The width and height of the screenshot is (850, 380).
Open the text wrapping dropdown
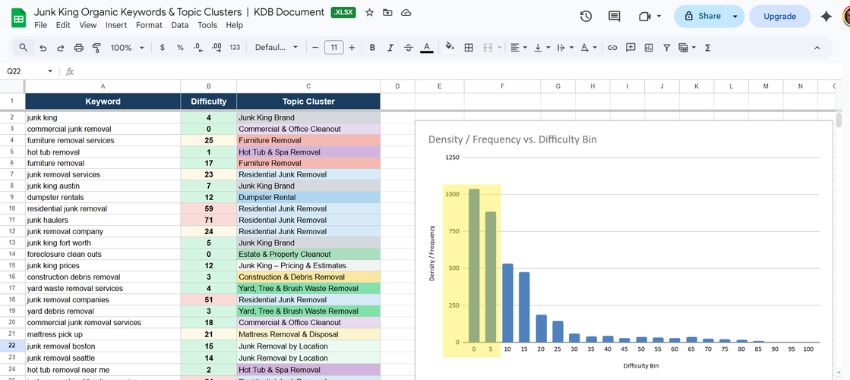565,48
